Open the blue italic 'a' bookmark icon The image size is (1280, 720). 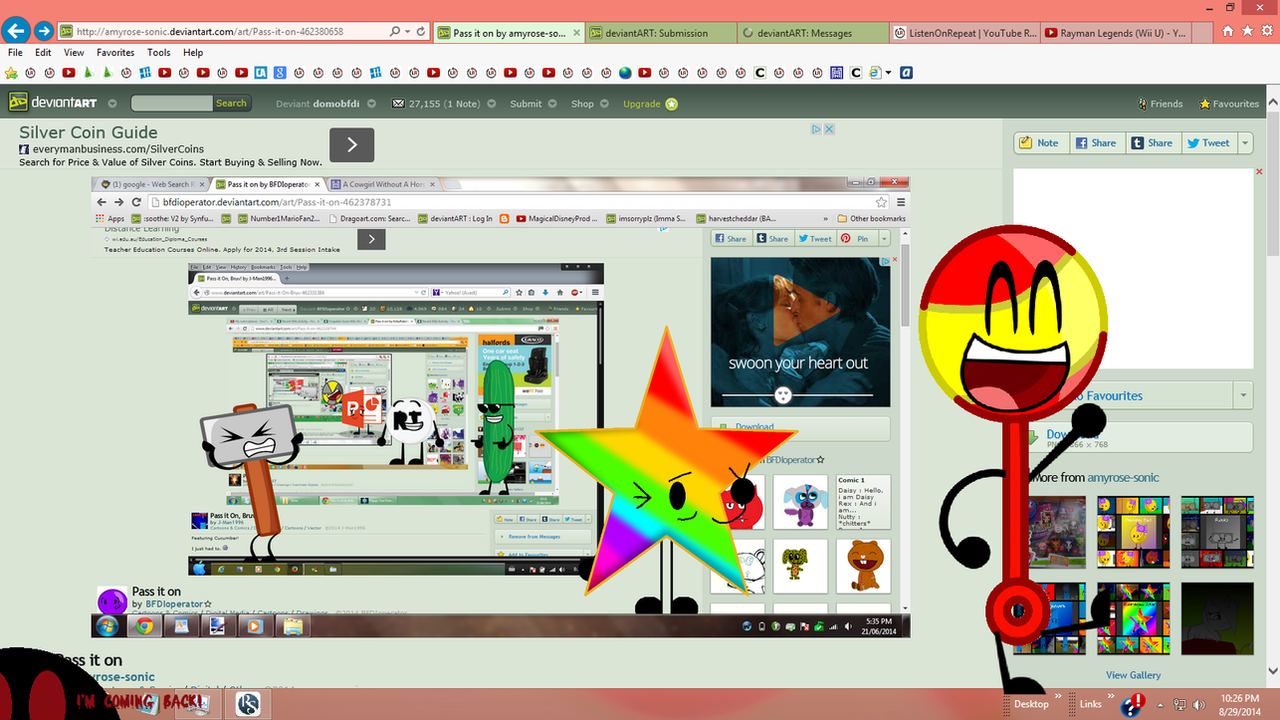[906, 73]
